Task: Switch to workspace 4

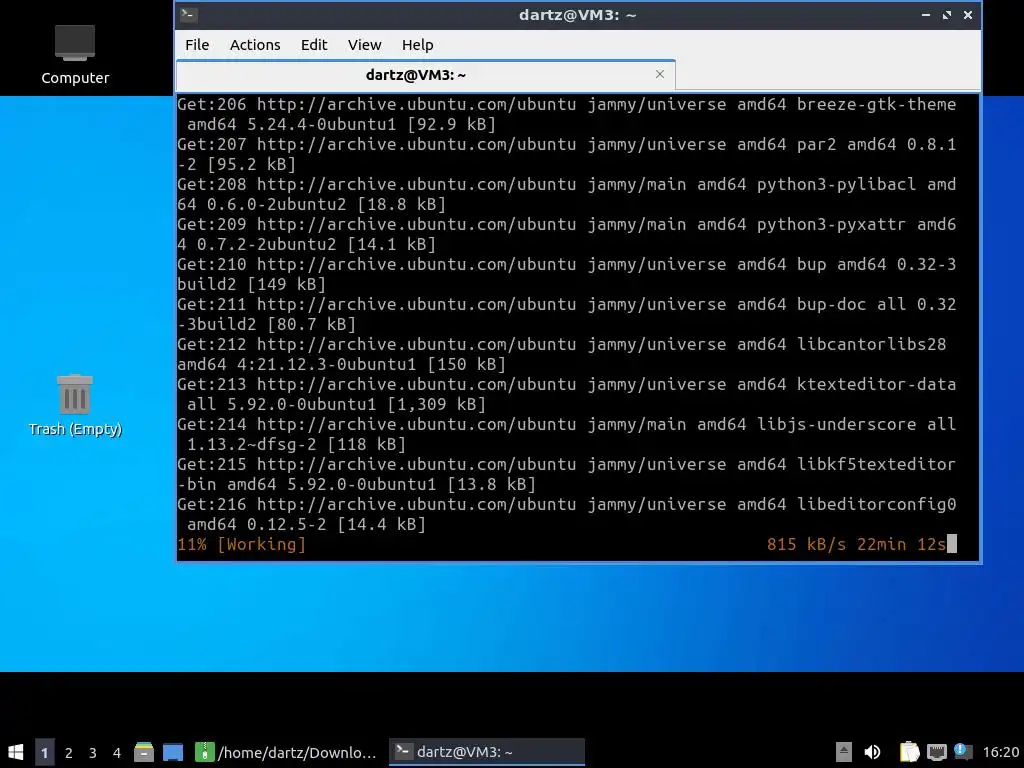Action: (117, 752)
